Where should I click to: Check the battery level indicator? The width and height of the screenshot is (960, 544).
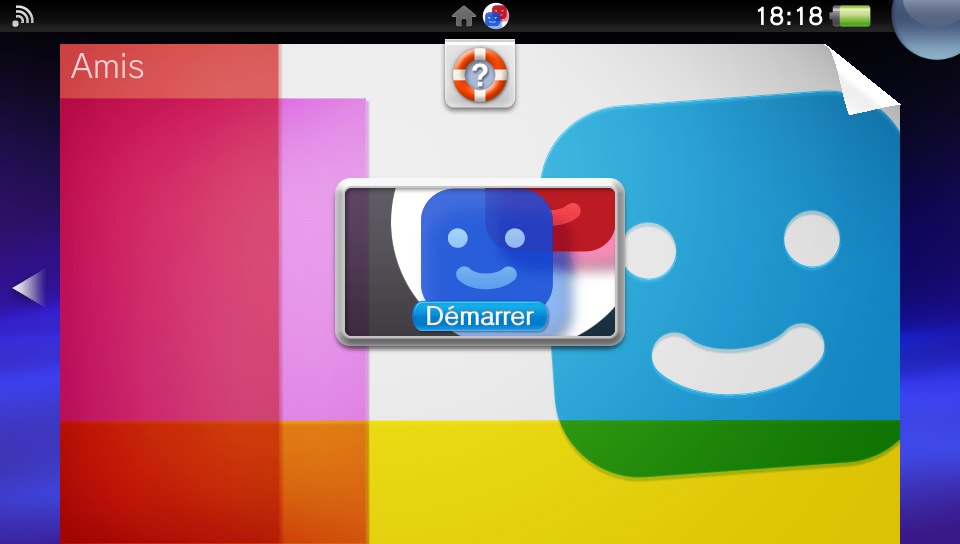click(x=851, y=17)
